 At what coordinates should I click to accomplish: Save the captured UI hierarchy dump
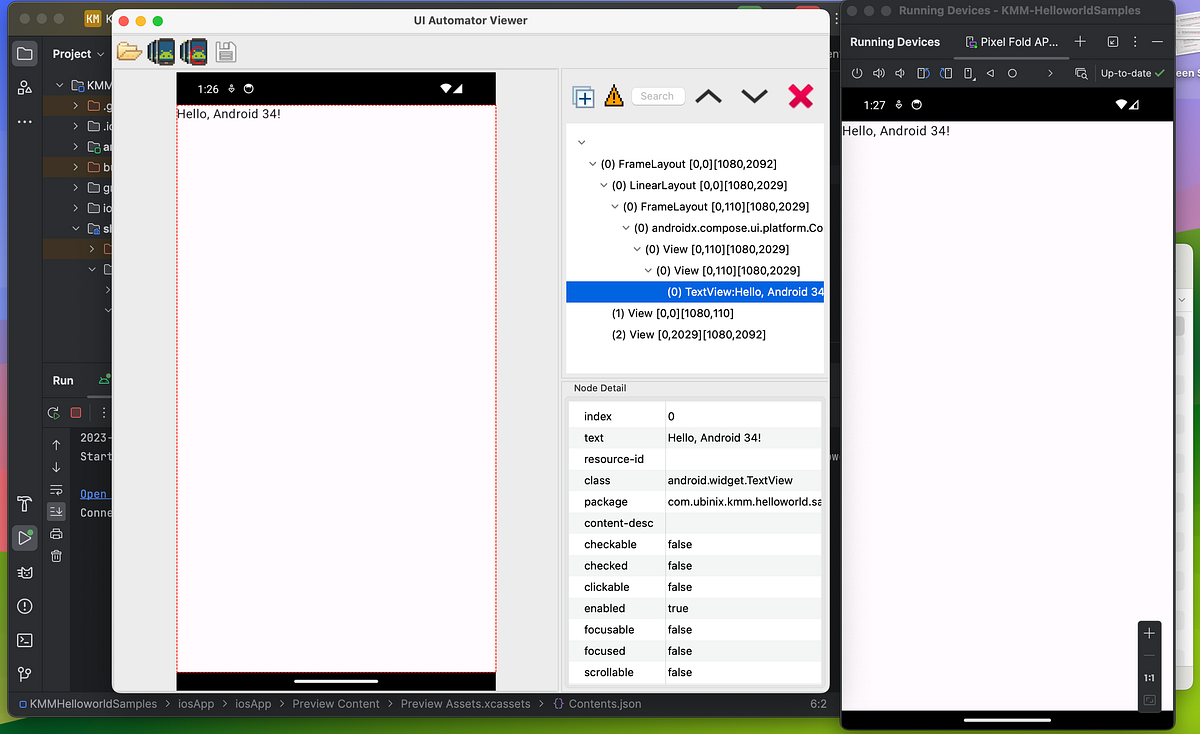point(224,51)
